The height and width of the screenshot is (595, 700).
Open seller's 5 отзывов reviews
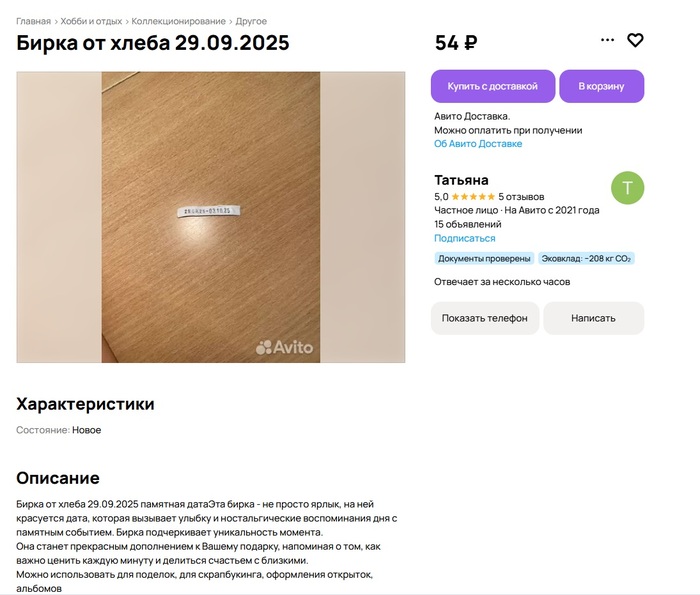point(521,197)
